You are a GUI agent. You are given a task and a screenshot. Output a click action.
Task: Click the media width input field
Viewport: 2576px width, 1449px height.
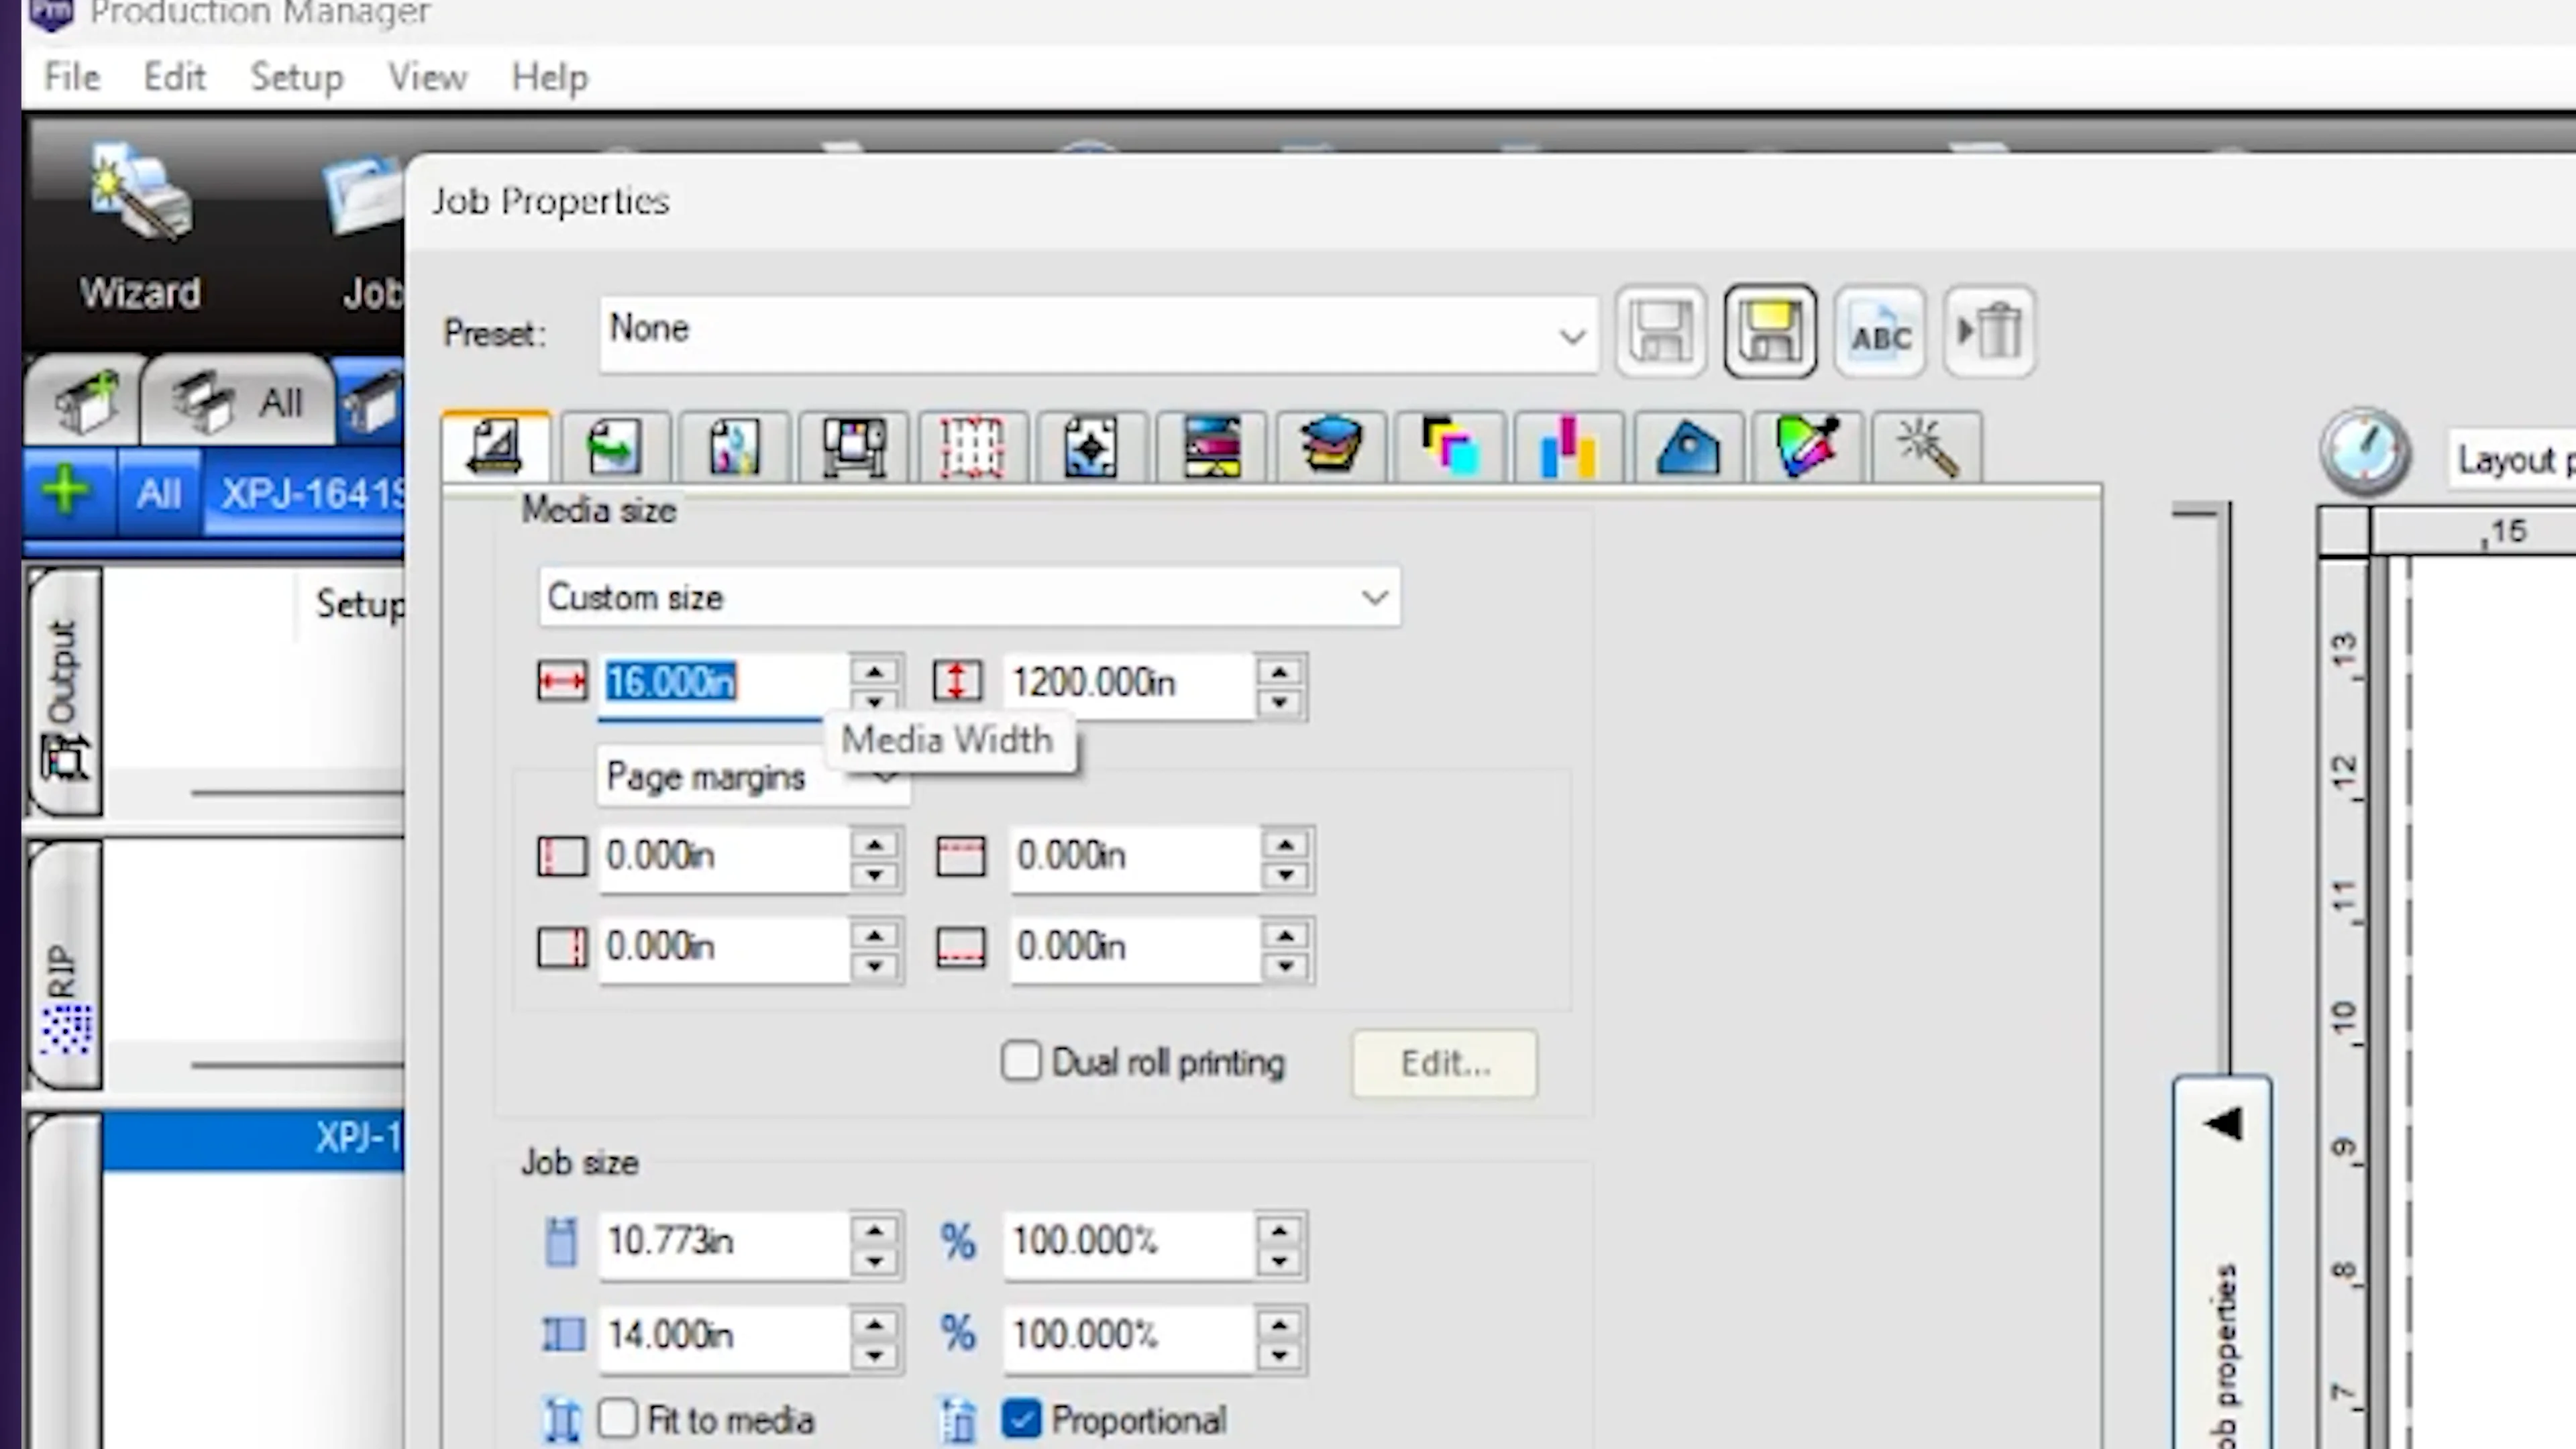point(720,683)
